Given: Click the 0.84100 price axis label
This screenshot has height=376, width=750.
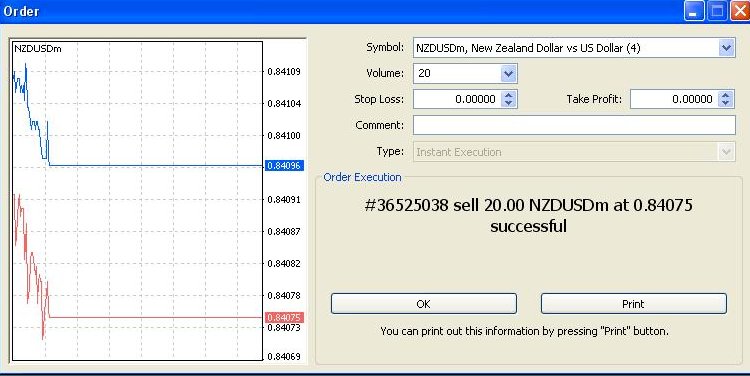Looking at the screenshot, I should (284, 136).
